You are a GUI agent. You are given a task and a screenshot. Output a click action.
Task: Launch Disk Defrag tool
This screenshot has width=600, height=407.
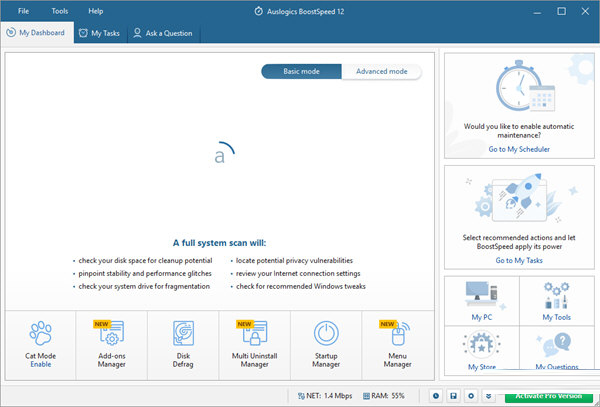[183, 333]
